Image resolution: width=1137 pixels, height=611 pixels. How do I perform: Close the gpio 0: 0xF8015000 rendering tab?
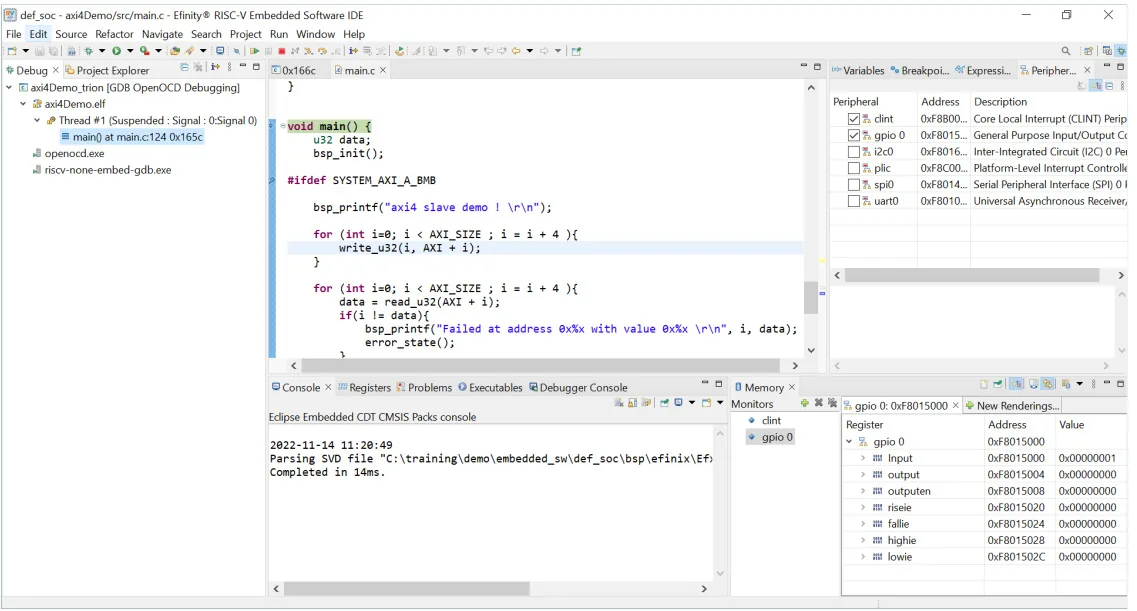[x=956, y=405]
